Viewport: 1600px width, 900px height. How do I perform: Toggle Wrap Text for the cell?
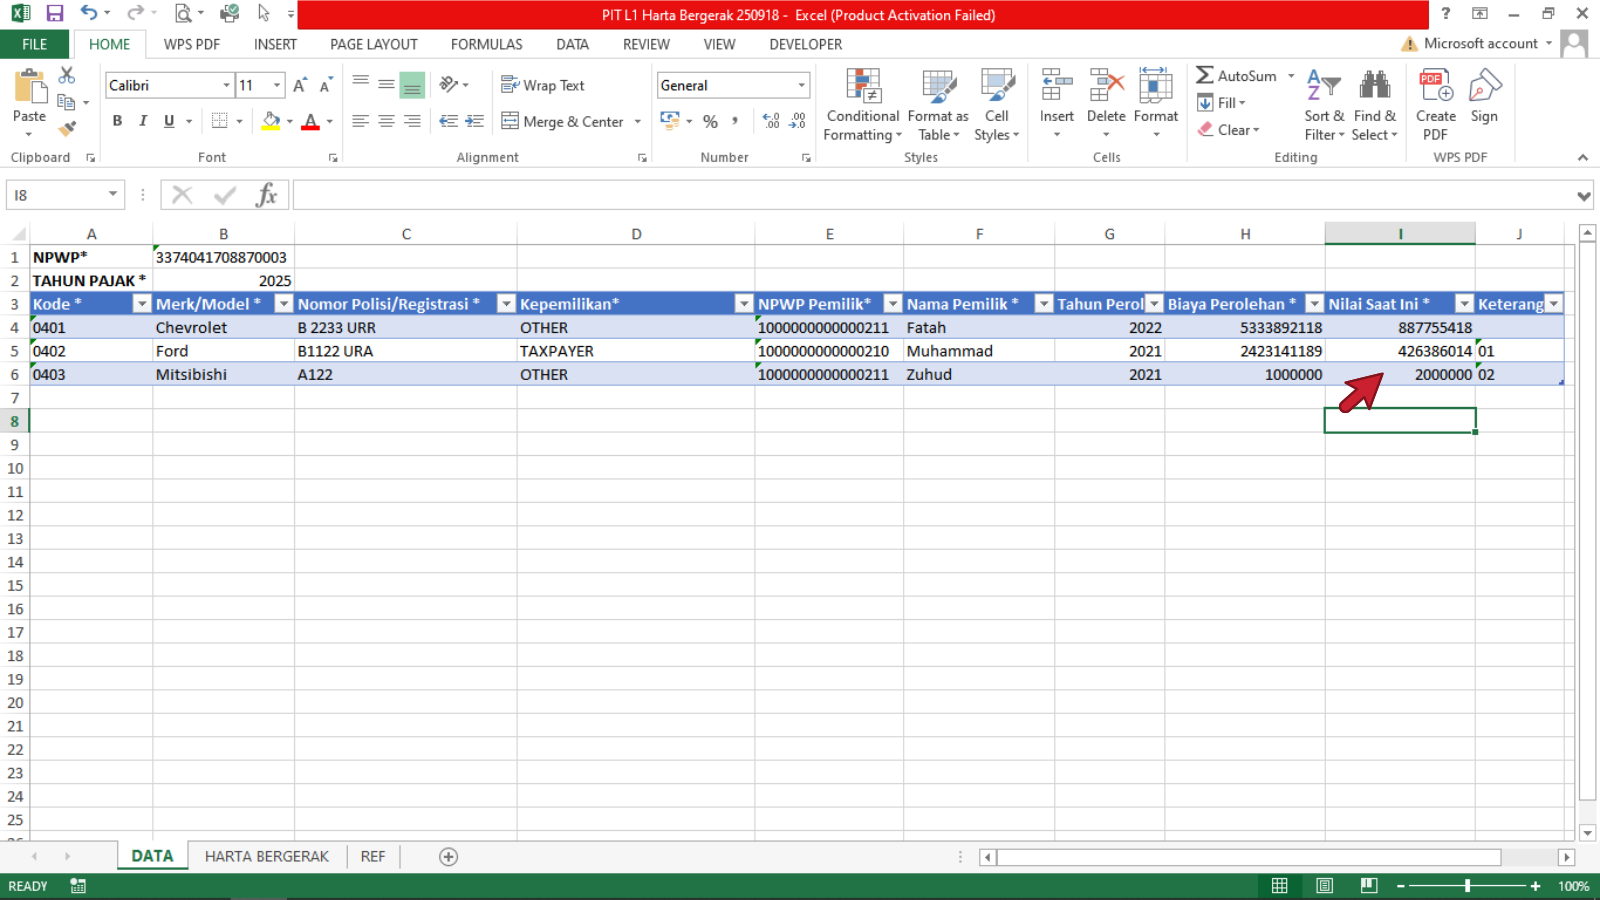(x=543, y=86)
